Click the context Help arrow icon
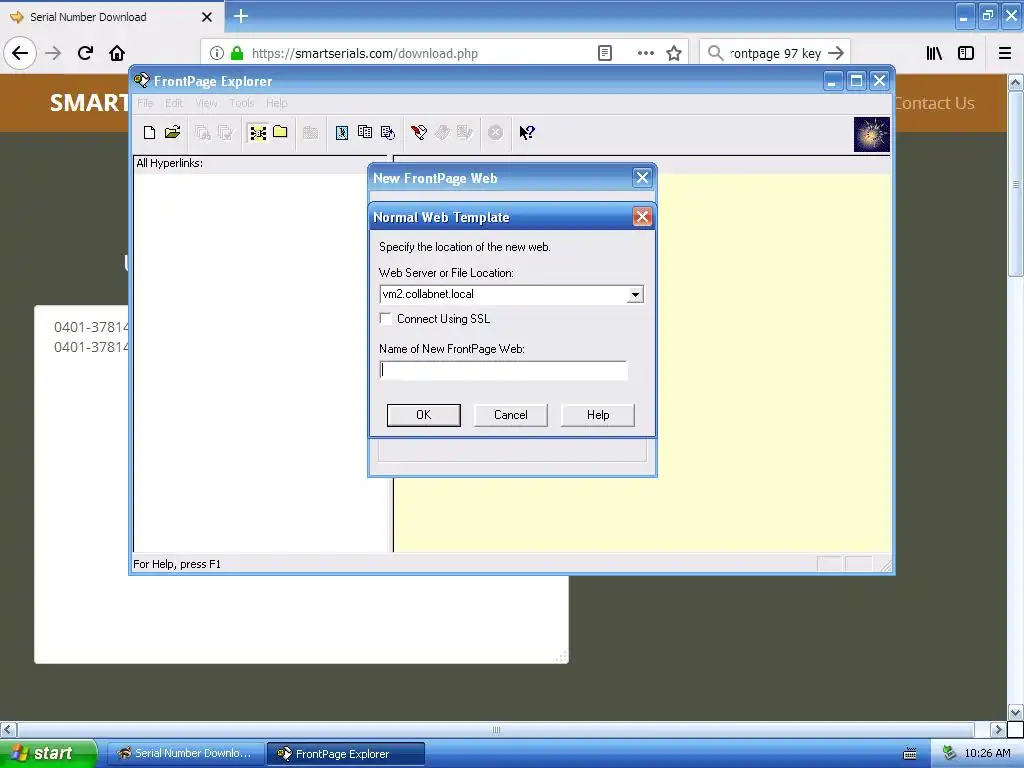 527,133
